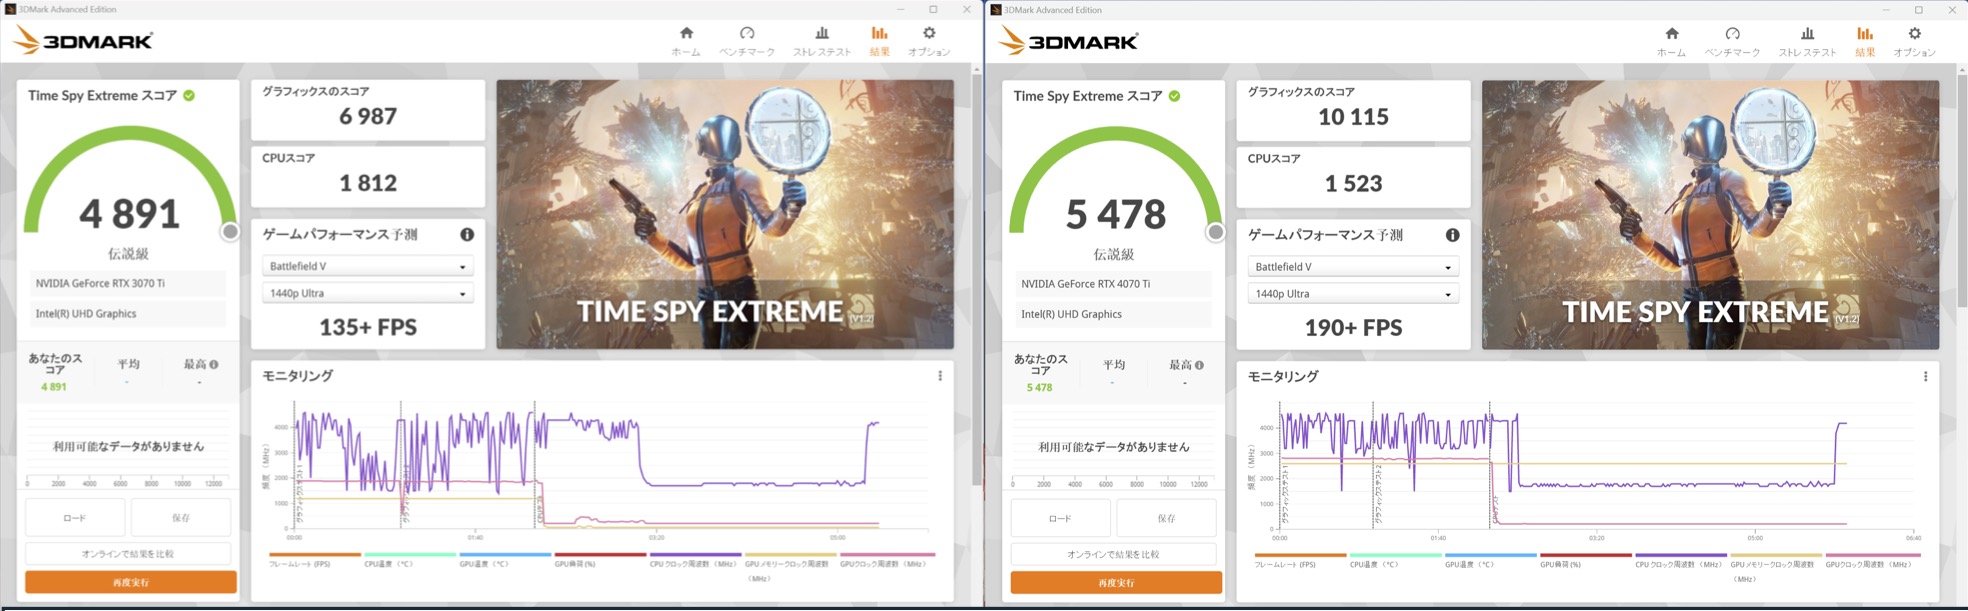Open オプション in the RTX 3070 Ti window
Image resolution: width=1968 pixels, height=611 pixels.
(x=929, y=41)
